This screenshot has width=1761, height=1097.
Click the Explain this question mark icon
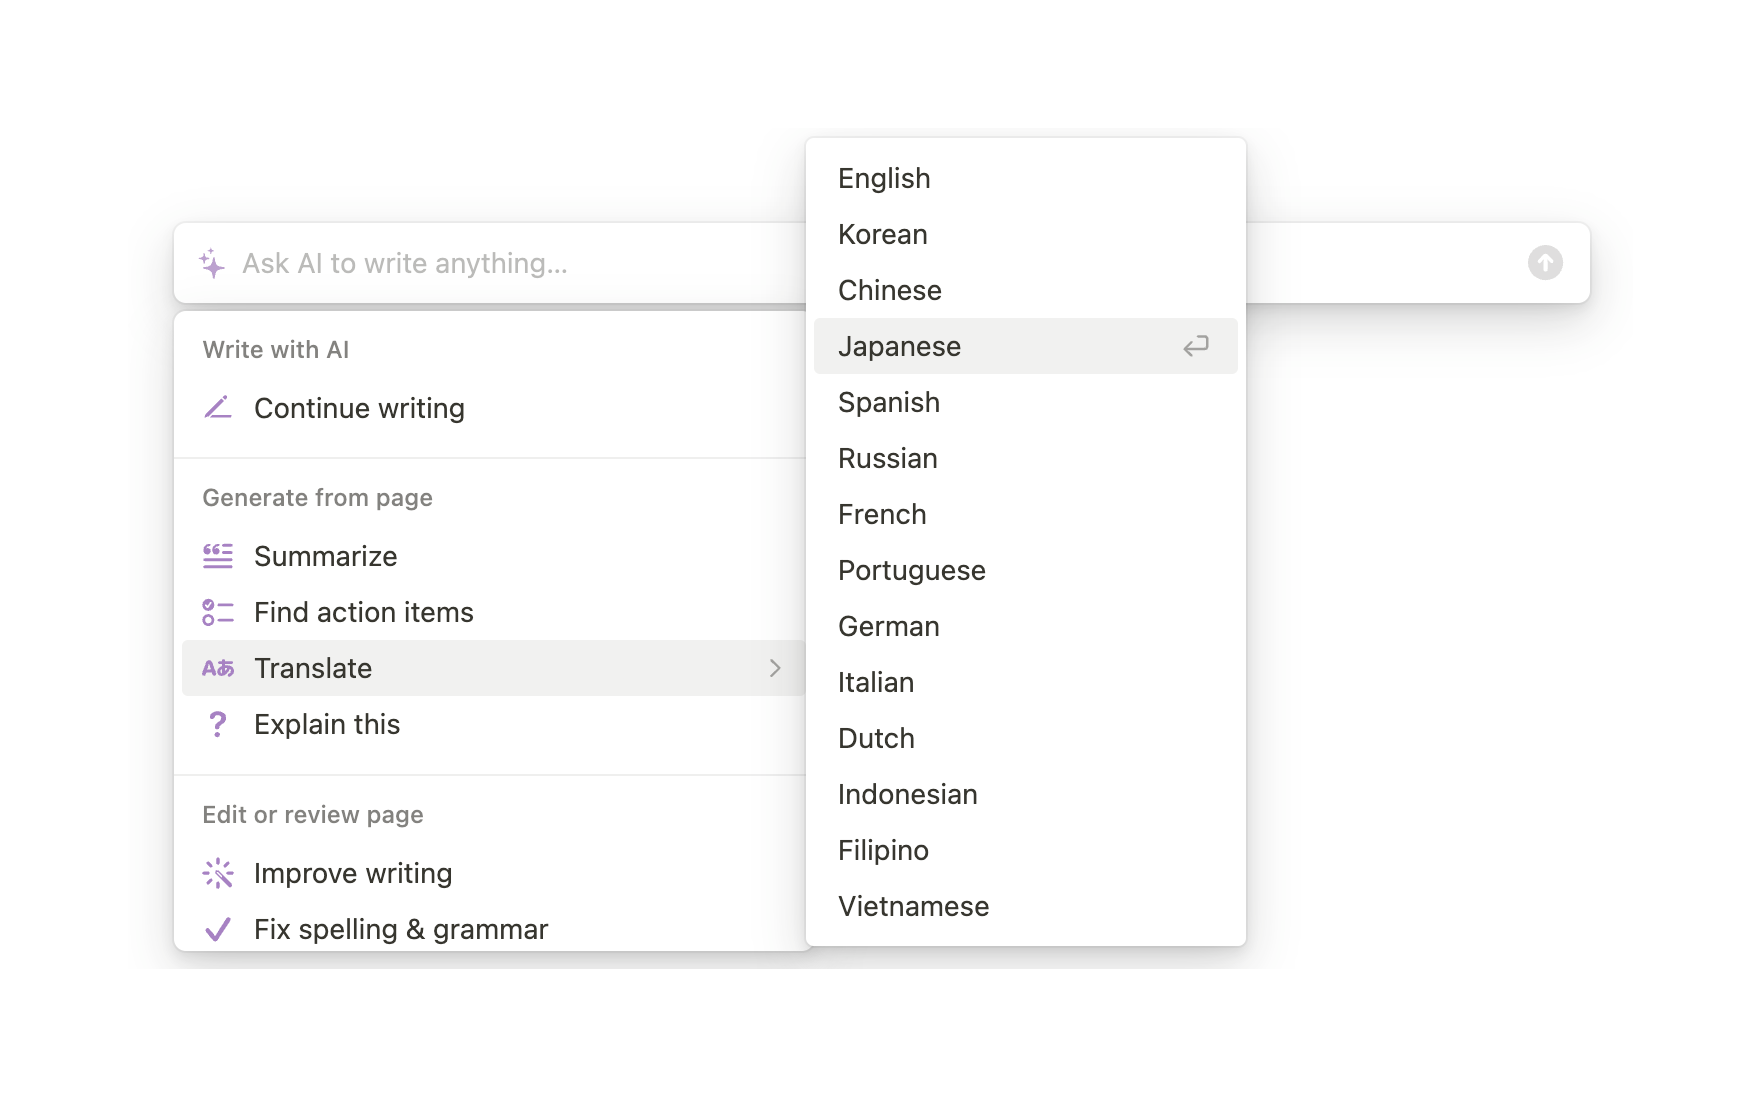click(x=217, y=723)
